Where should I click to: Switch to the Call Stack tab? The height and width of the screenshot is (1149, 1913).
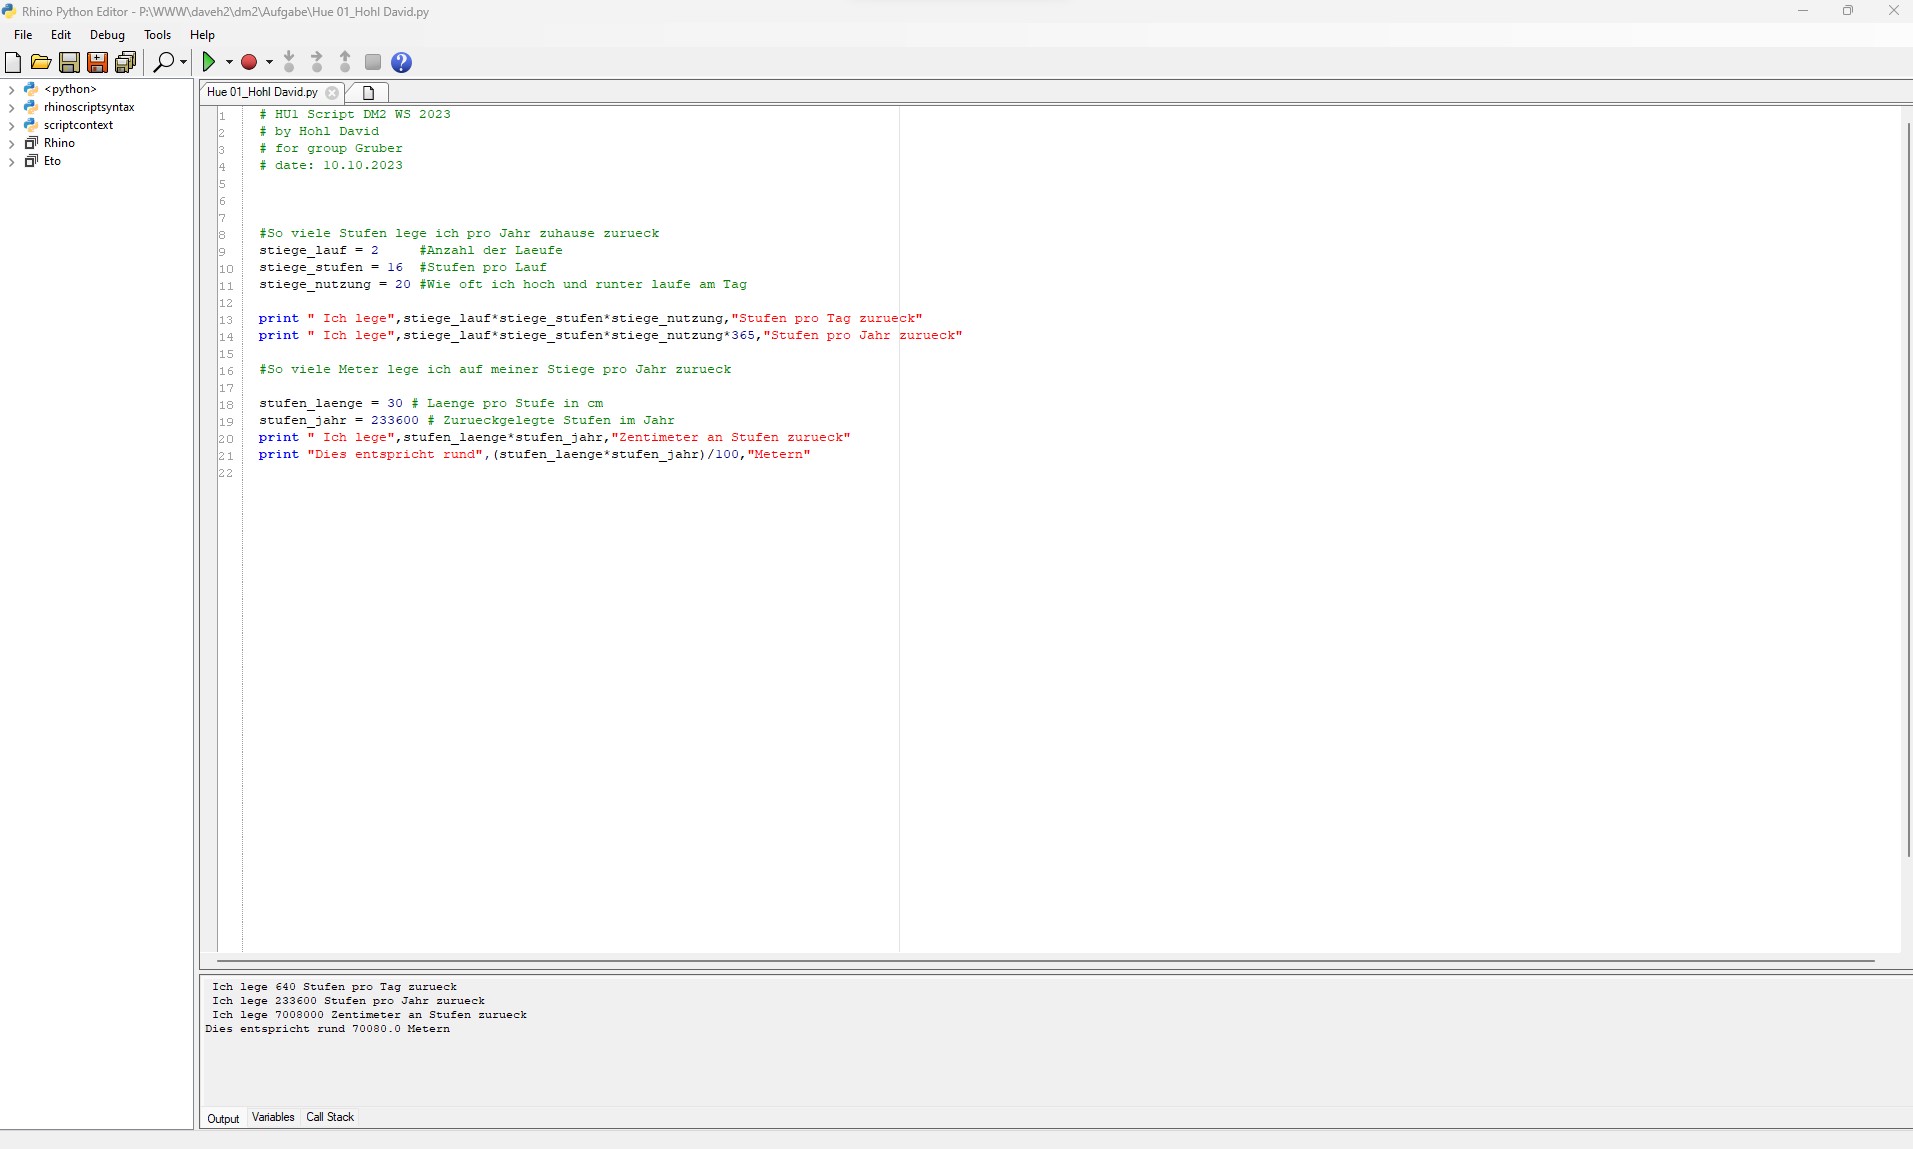coord(330,1117)
